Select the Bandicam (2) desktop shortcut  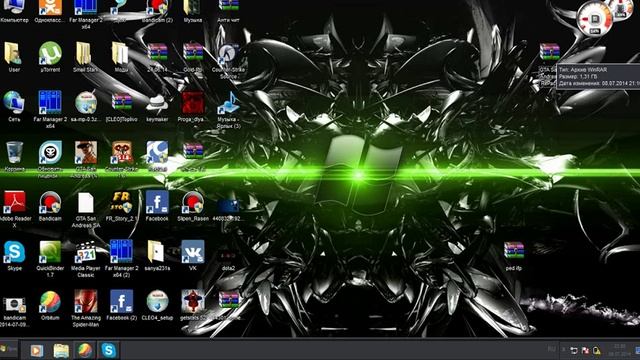tap(157, 7)
